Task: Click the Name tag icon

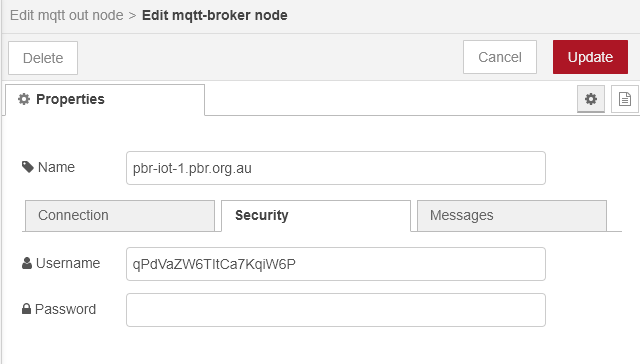Action: (27, 167)
